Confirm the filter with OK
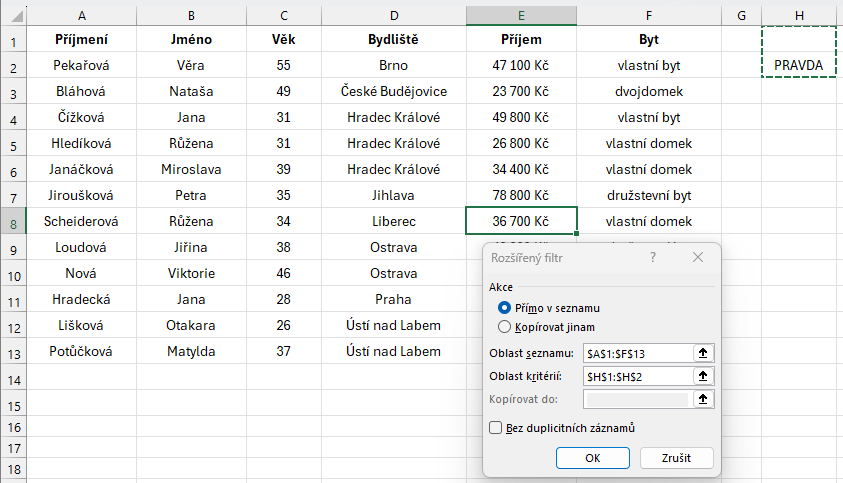843x483 pixels. (x=592, y=458)
